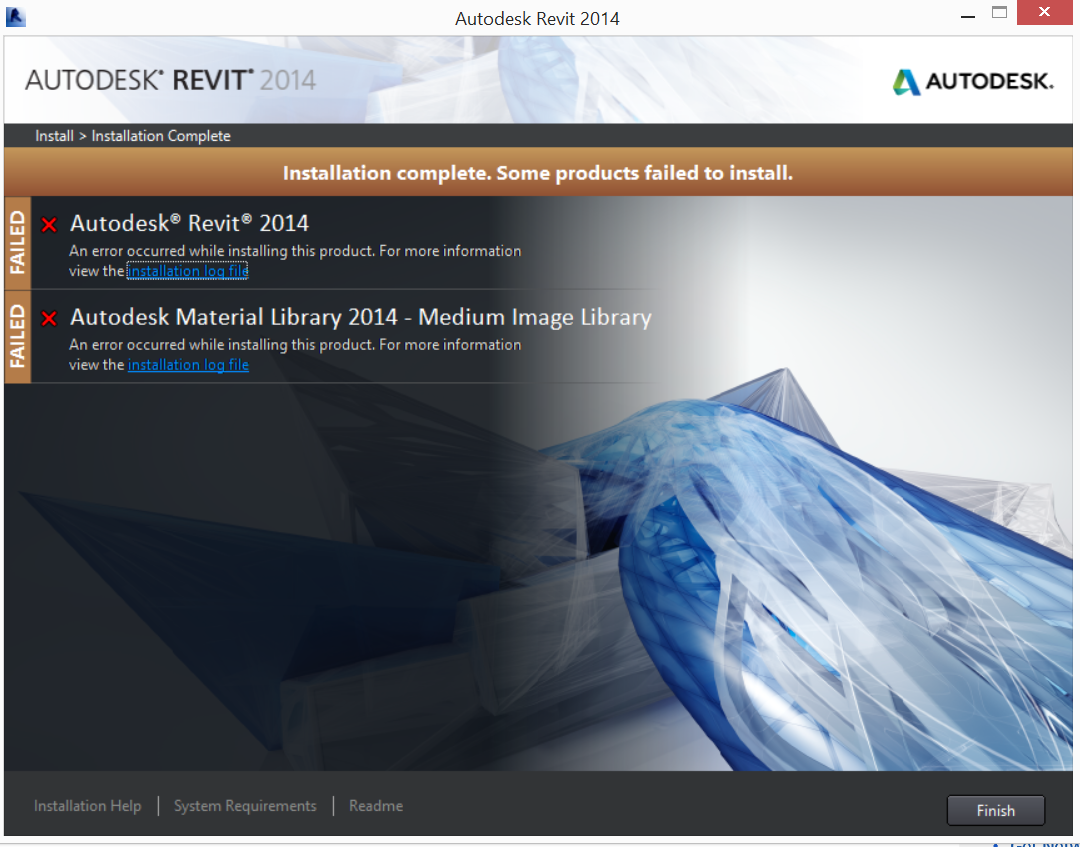Open Installation Help
The height and width of the screenshot is (847, 1080).
coord(87,805)
